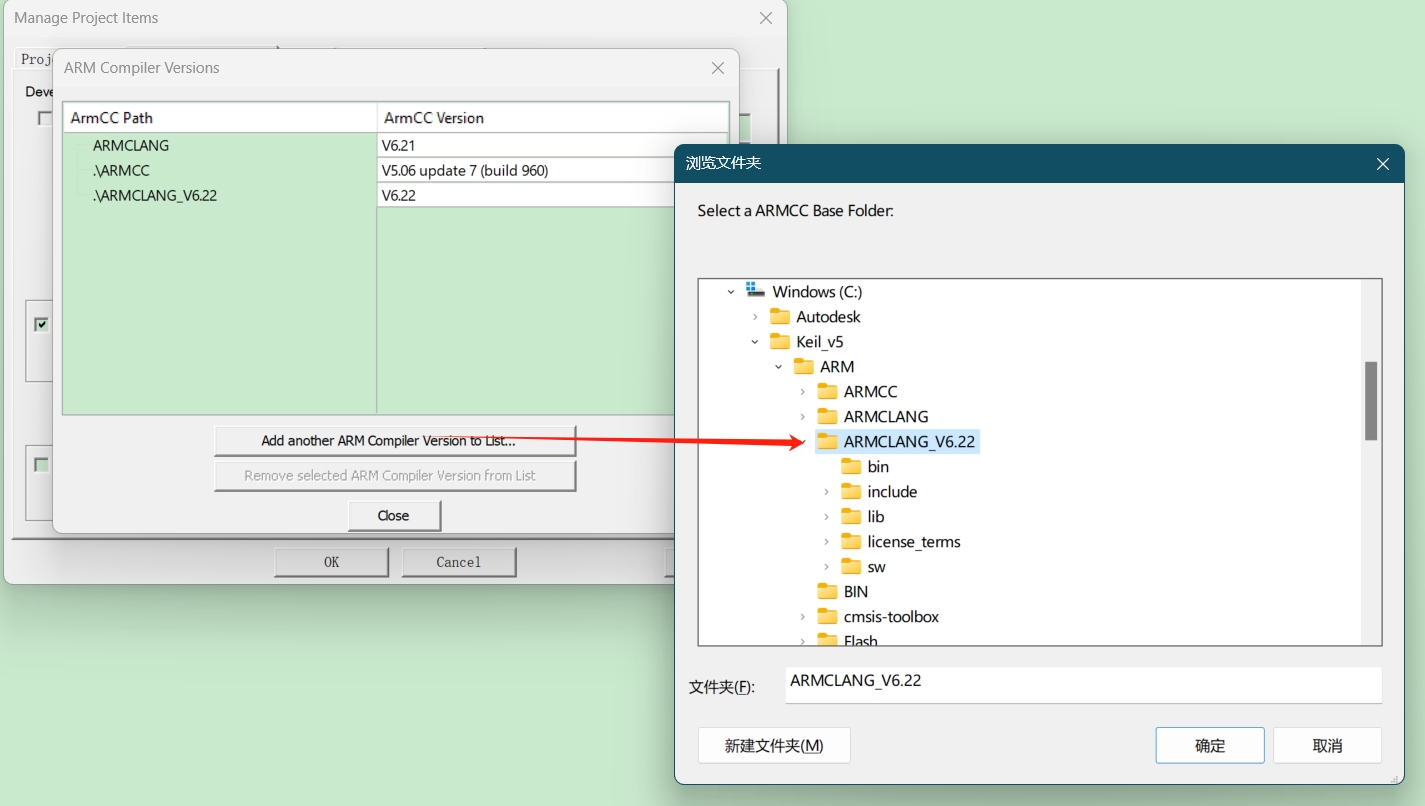Click the cmsis-toolbox folder icon

coord(827,617)
